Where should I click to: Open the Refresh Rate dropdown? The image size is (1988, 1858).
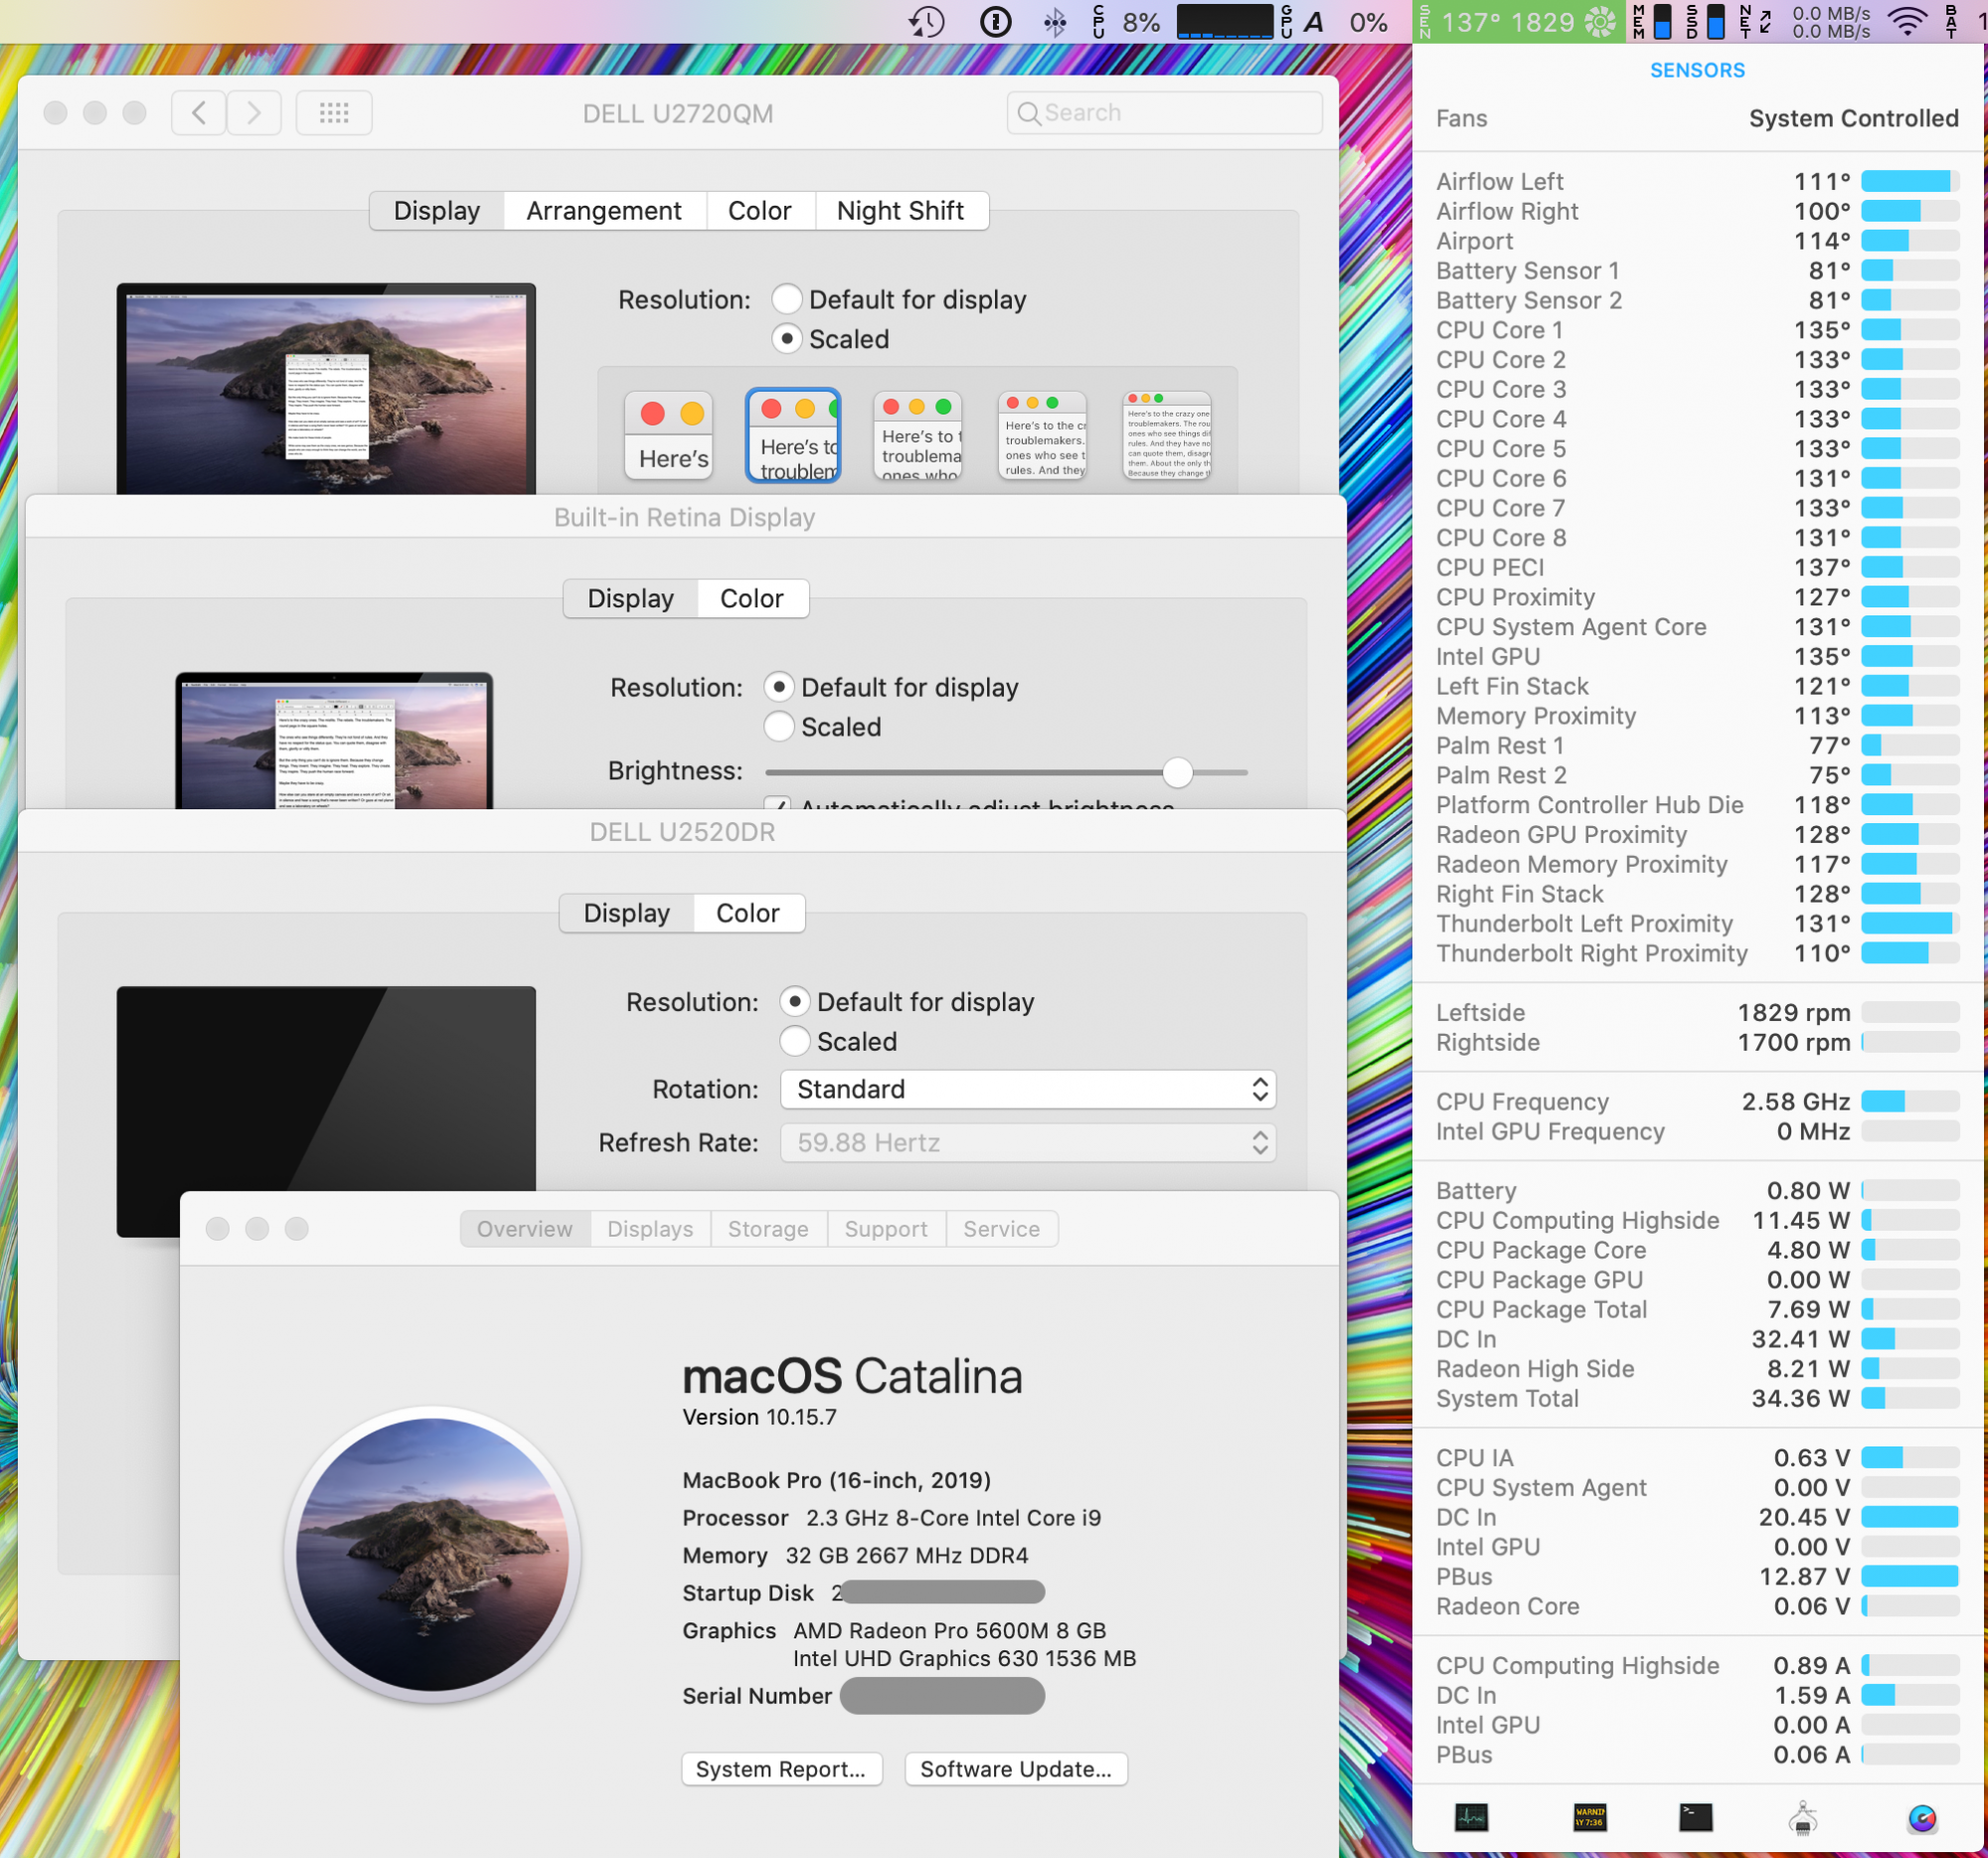pyautogui.click(x=1027, y=1142)
